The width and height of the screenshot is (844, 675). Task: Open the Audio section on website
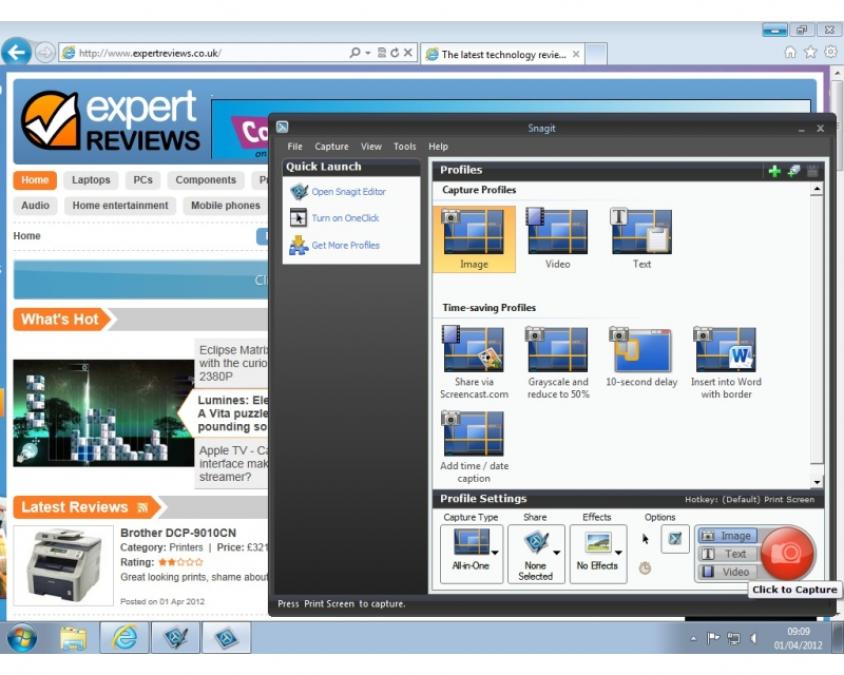pyautogui.click(x=35, y=205)
